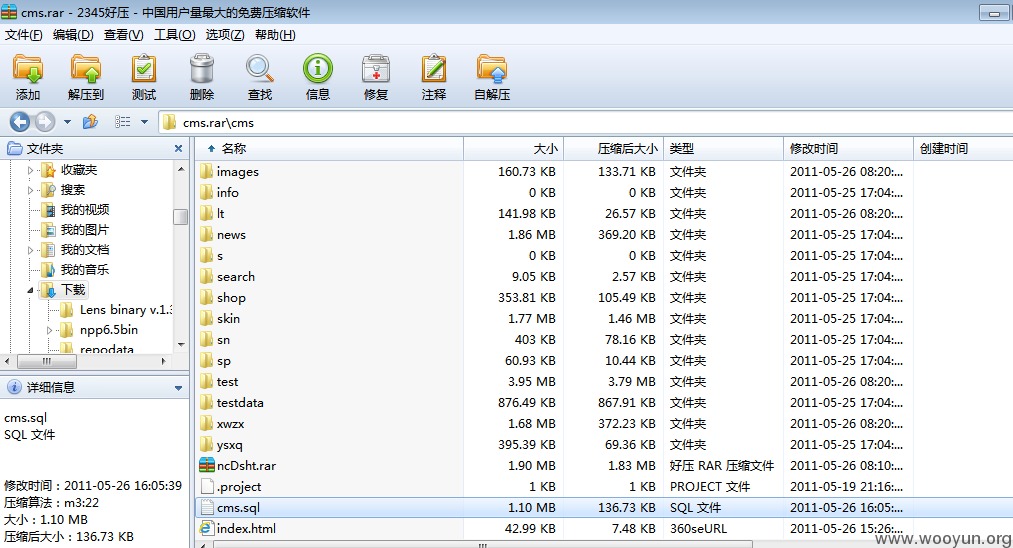The image size is (1013, 548).
Task: Open the 选项(Z) menu
Action: point(225,35)
